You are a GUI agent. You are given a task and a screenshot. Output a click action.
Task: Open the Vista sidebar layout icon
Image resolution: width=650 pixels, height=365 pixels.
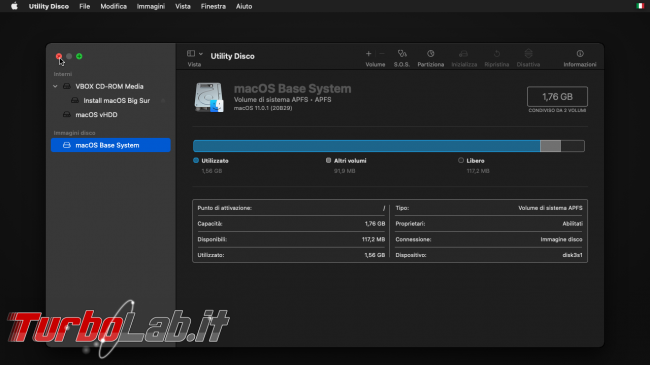pos(191,54)
